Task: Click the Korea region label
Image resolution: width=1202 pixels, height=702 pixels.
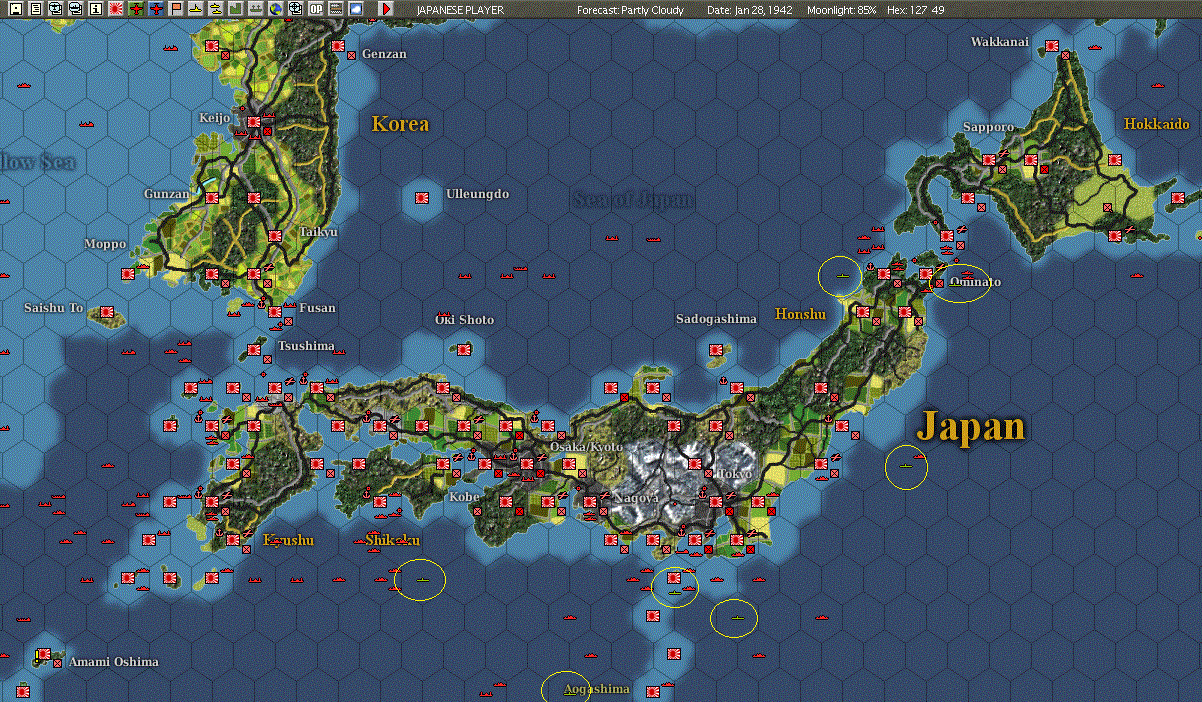Action: (400, 124)
